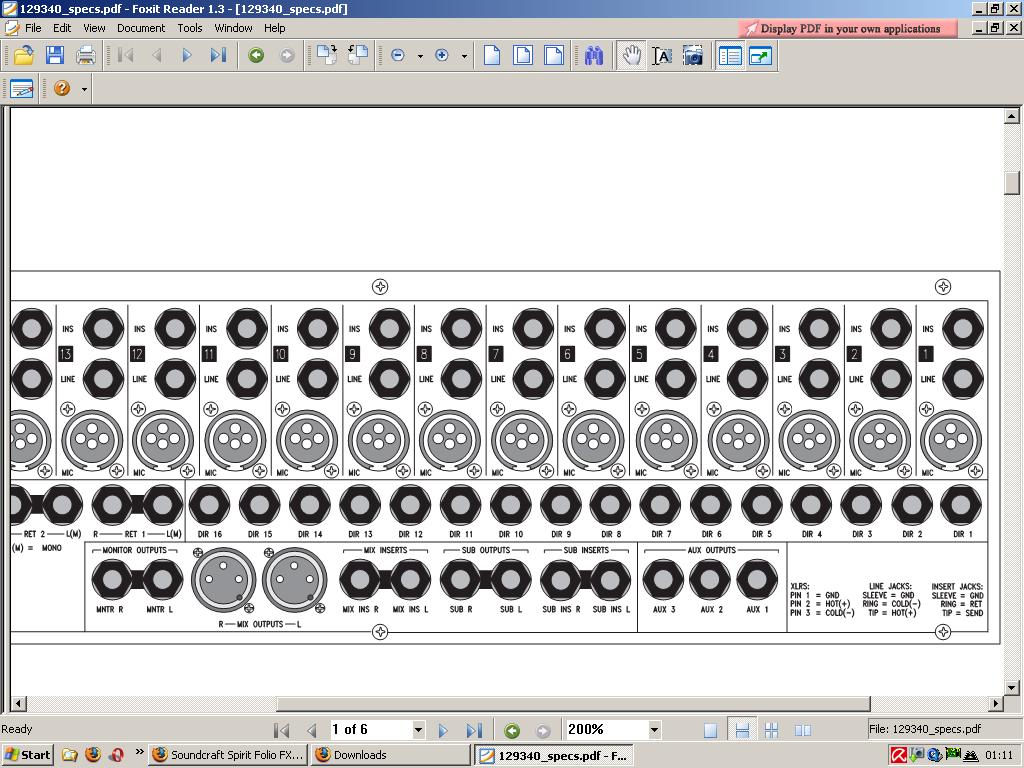Expand the Help button dropdown arrow
1024x768 pixels.
(84, 89)
